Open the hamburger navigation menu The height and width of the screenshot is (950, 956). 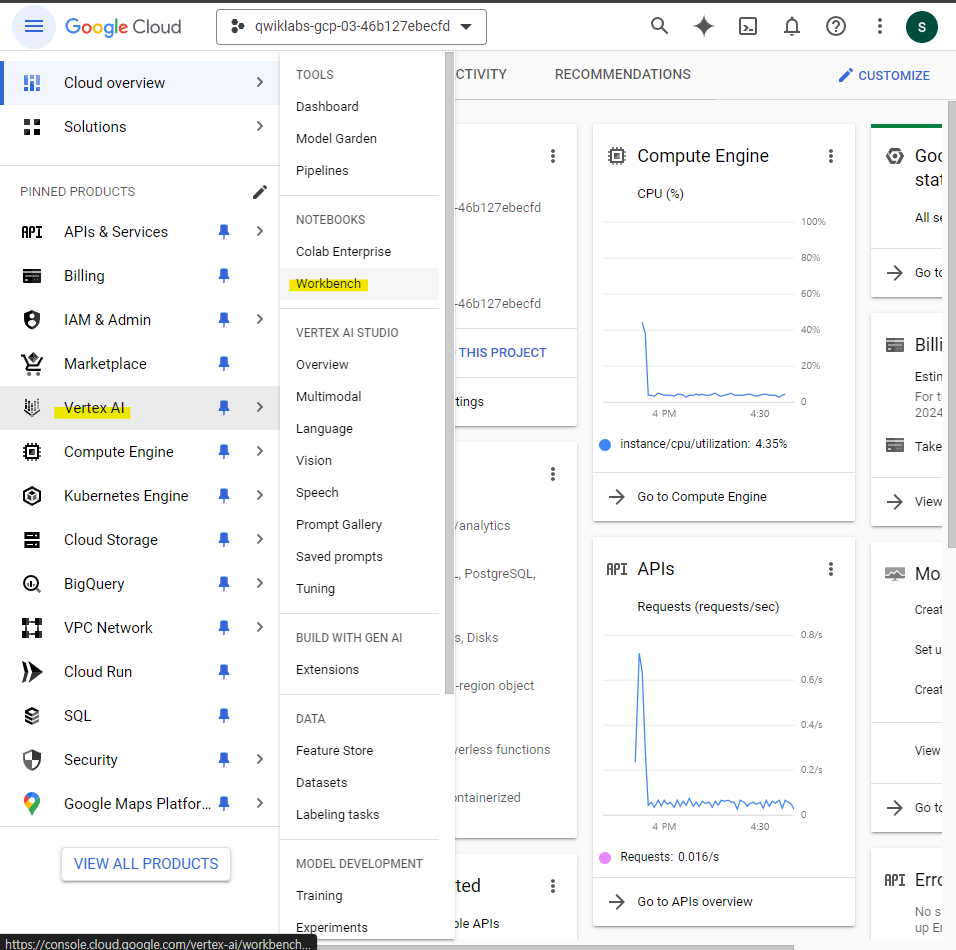pyautogui.click(x=34, y=26)
